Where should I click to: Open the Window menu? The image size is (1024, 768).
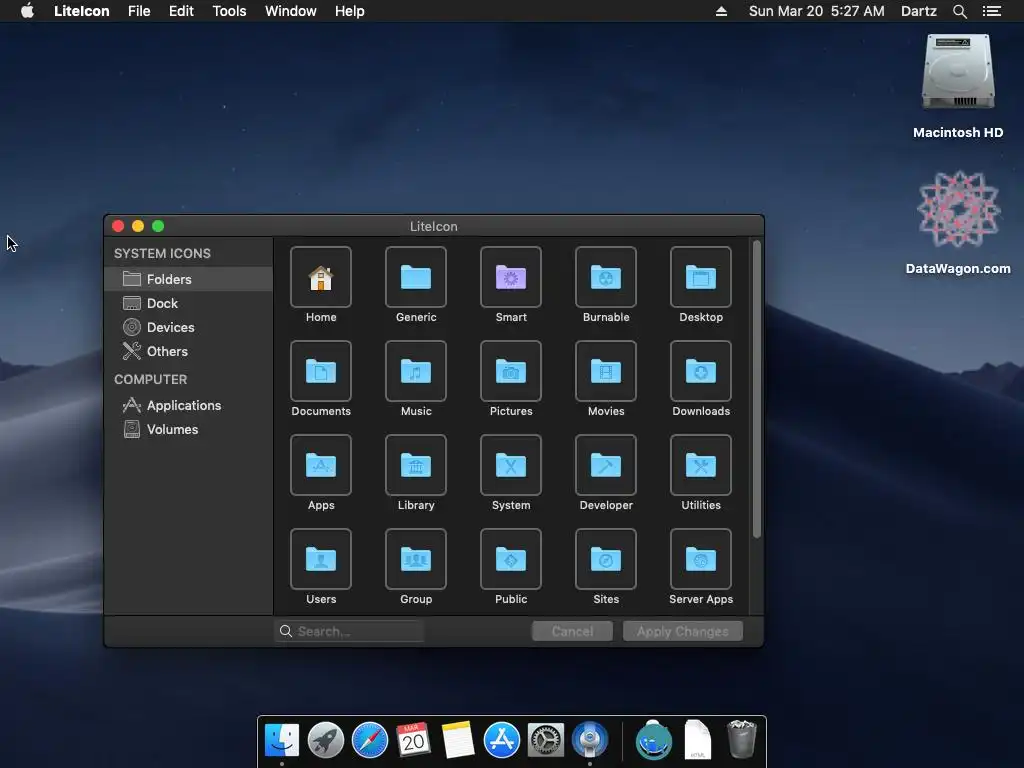[x=291, y=11]
